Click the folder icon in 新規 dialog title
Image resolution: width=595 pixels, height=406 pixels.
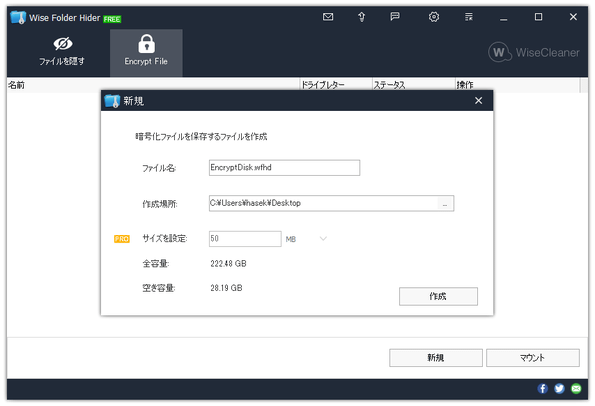(112, 101)
